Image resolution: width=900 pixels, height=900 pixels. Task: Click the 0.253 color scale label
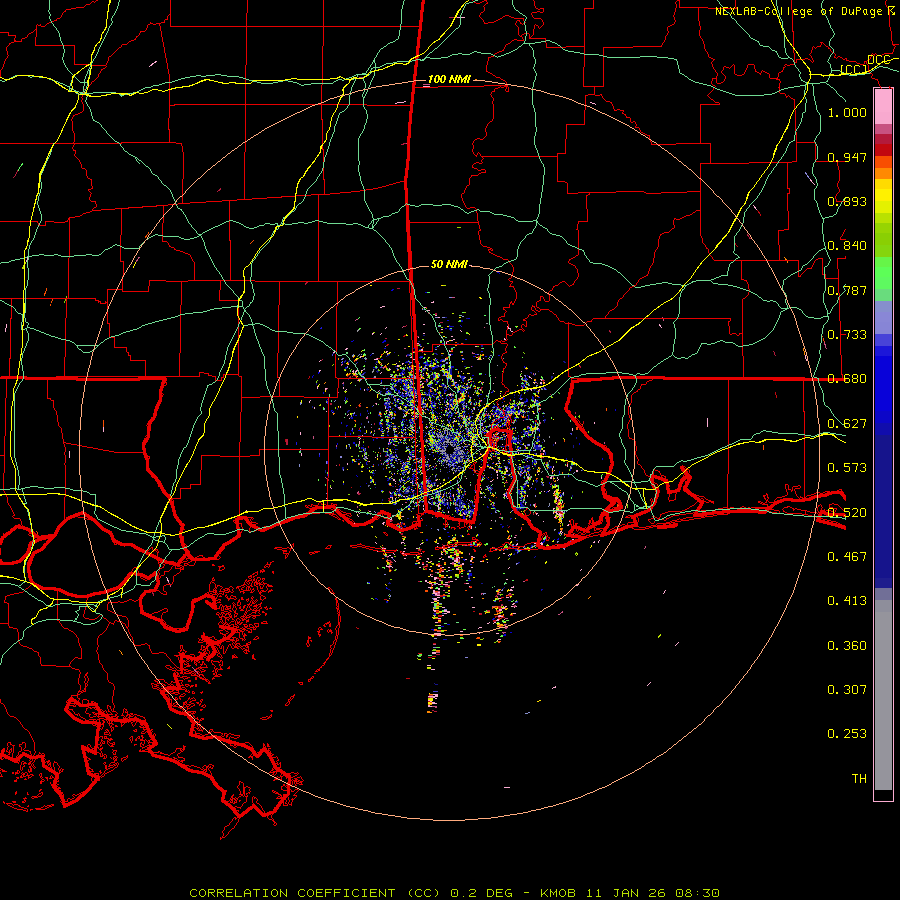tap(847, 734)
